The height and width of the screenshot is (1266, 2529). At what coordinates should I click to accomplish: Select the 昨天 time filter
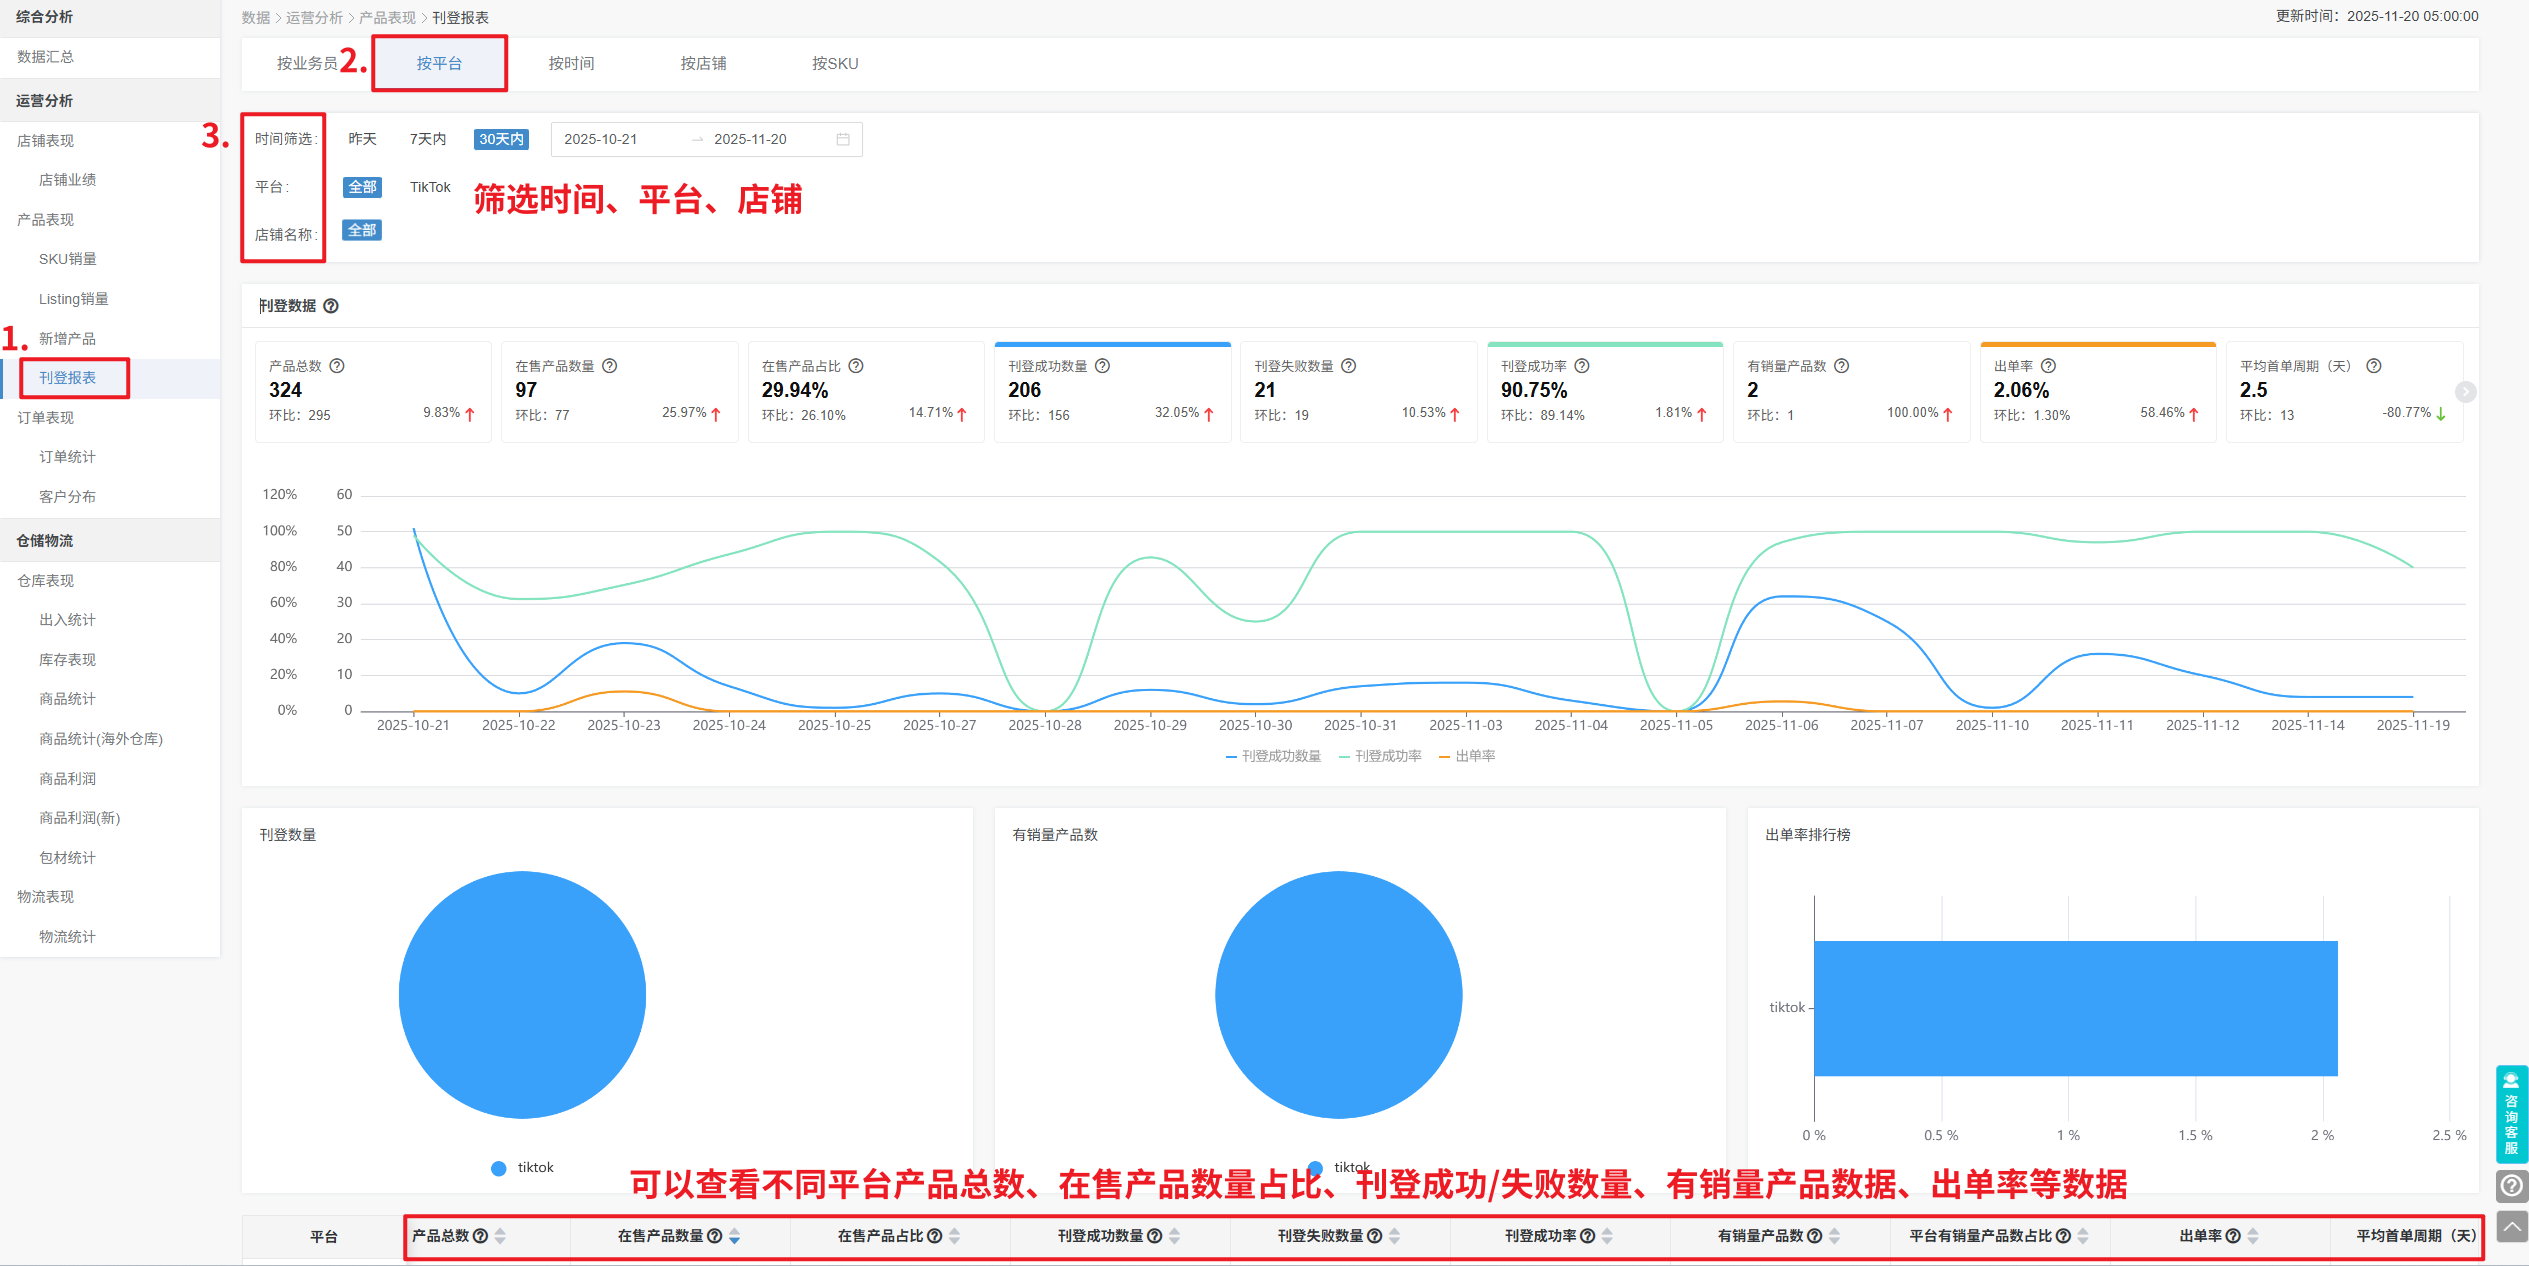tap(362, 139)
